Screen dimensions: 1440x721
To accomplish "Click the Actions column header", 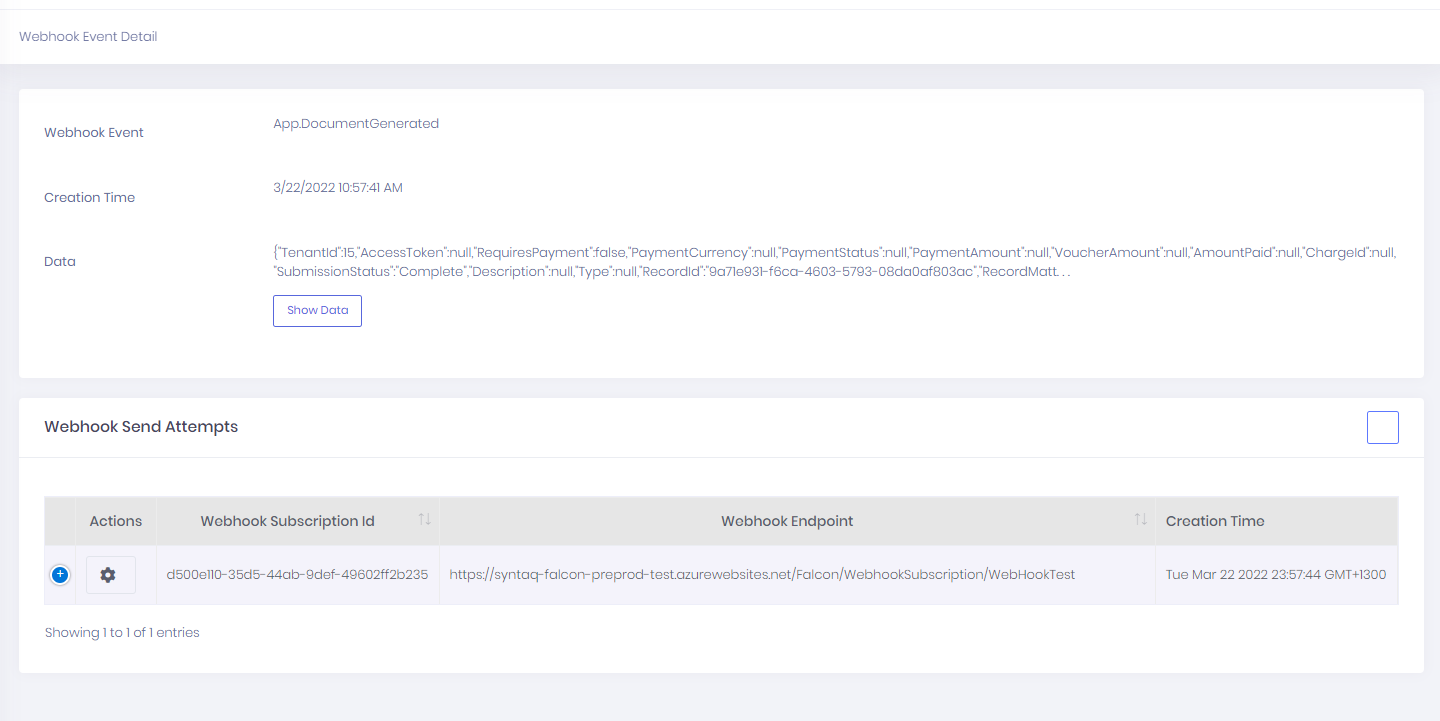I will pyautogui.click(x=115, y=520).
